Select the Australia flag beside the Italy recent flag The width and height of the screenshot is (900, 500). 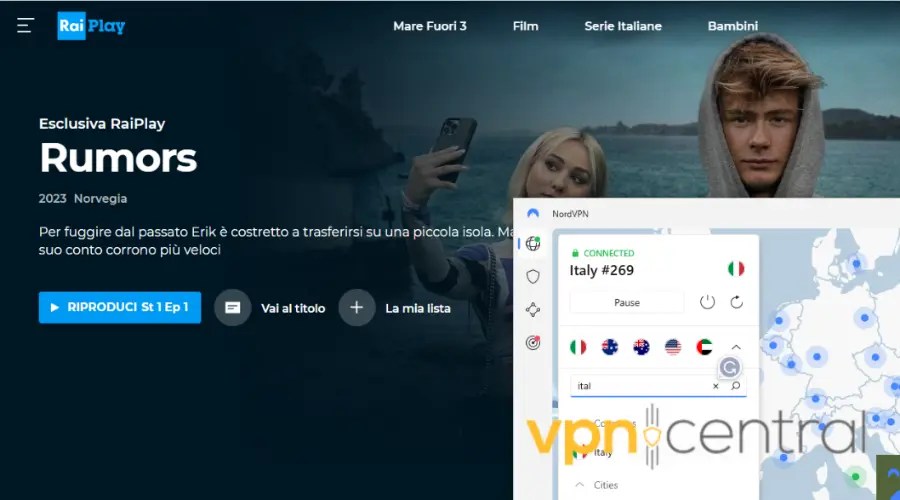point(610,347)
